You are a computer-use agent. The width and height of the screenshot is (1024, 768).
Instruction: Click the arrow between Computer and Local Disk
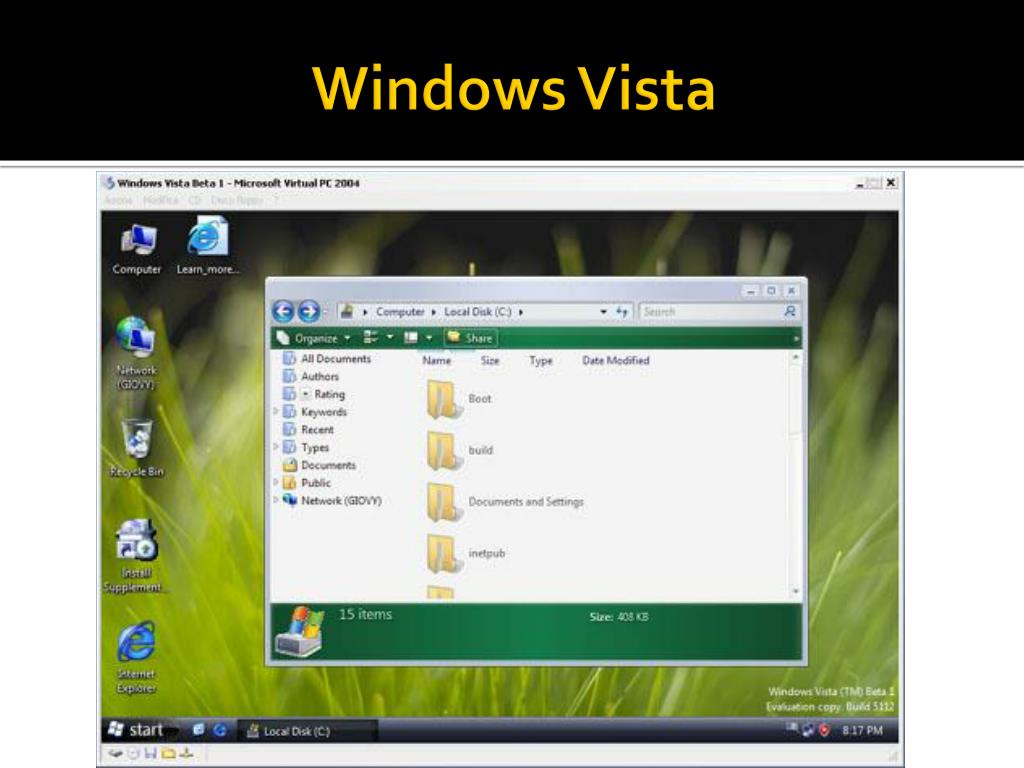click(x=434, y=312)
